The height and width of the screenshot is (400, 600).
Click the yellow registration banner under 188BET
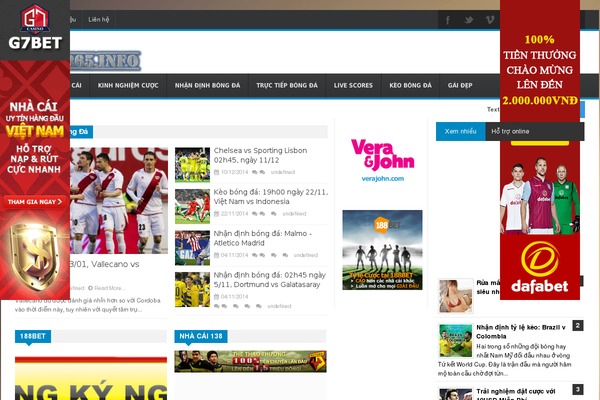pos(91,379)
